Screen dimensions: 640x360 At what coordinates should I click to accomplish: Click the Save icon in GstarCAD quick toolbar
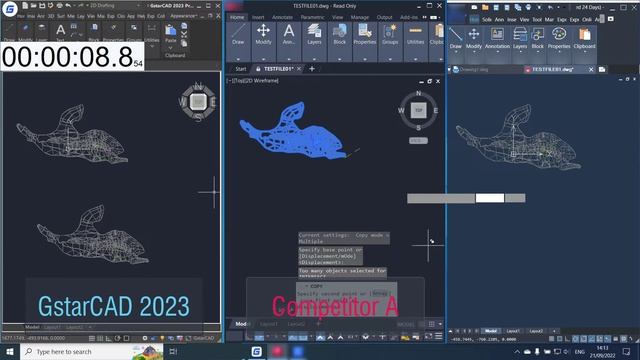click(x=42, y=6)
